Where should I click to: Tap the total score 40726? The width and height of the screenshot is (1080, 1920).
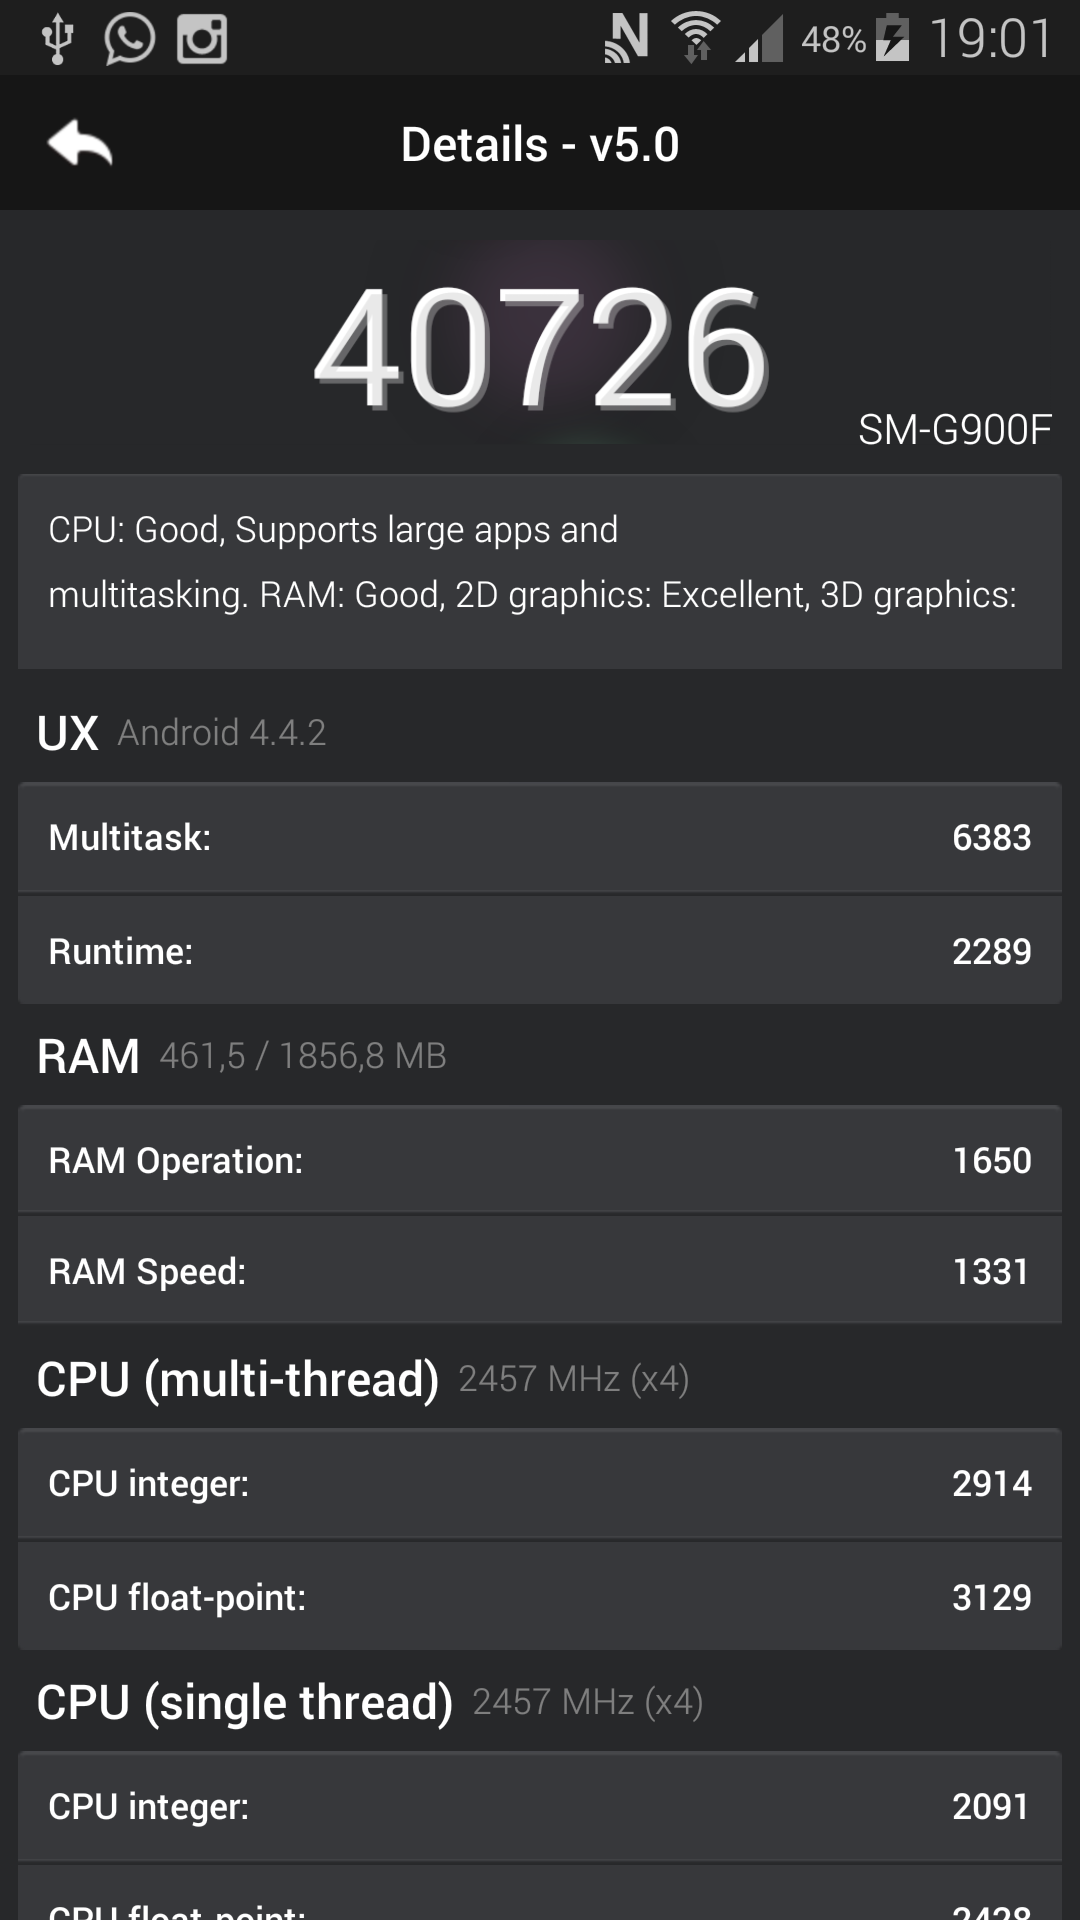[x=540, y=348]
